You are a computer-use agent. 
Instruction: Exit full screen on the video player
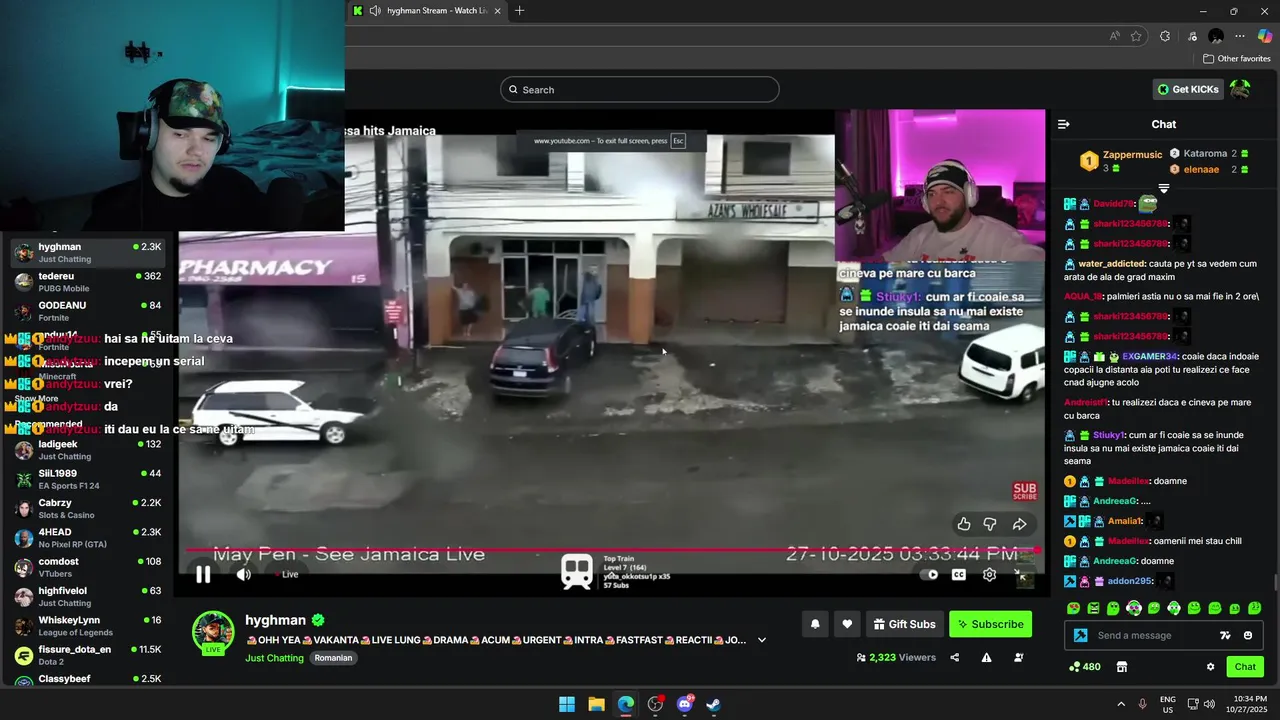tap(1021, 574)
